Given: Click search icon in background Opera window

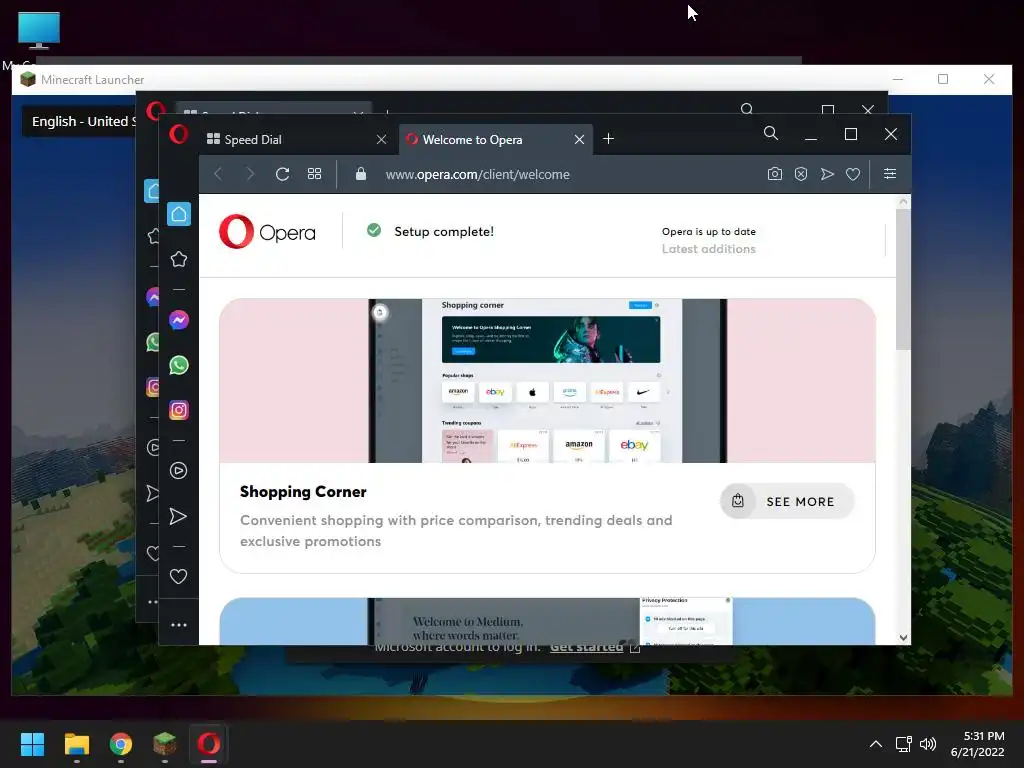Looking at the screenshot, I should coord(747,108).
